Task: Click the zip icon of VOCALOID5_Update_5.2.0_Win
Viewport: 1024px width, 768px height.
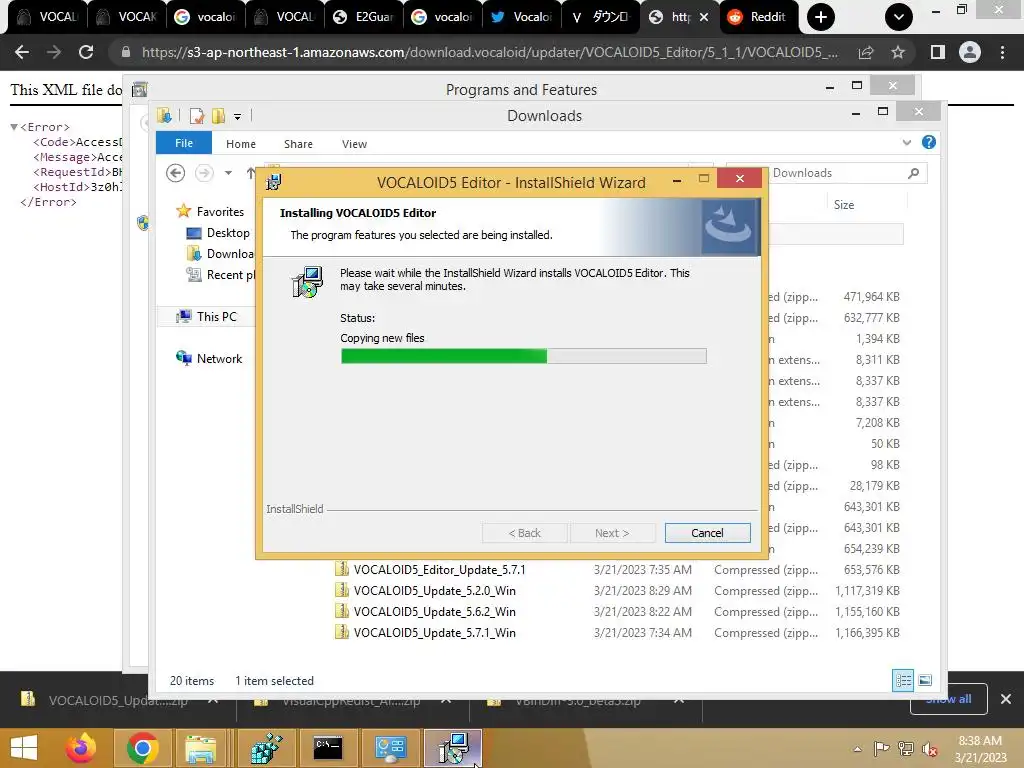Action: 342,590
